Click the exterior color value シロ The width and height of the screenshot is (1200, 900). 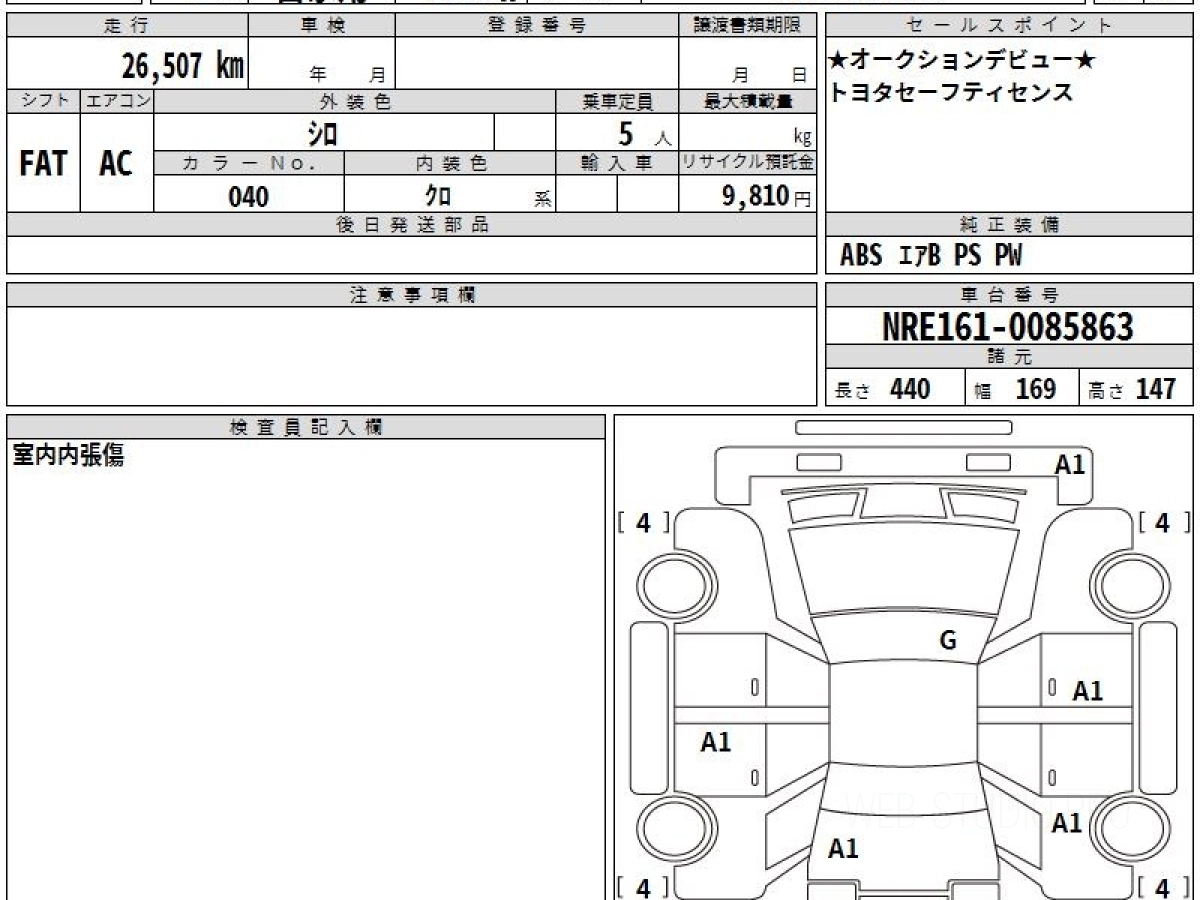coord(321,132)
